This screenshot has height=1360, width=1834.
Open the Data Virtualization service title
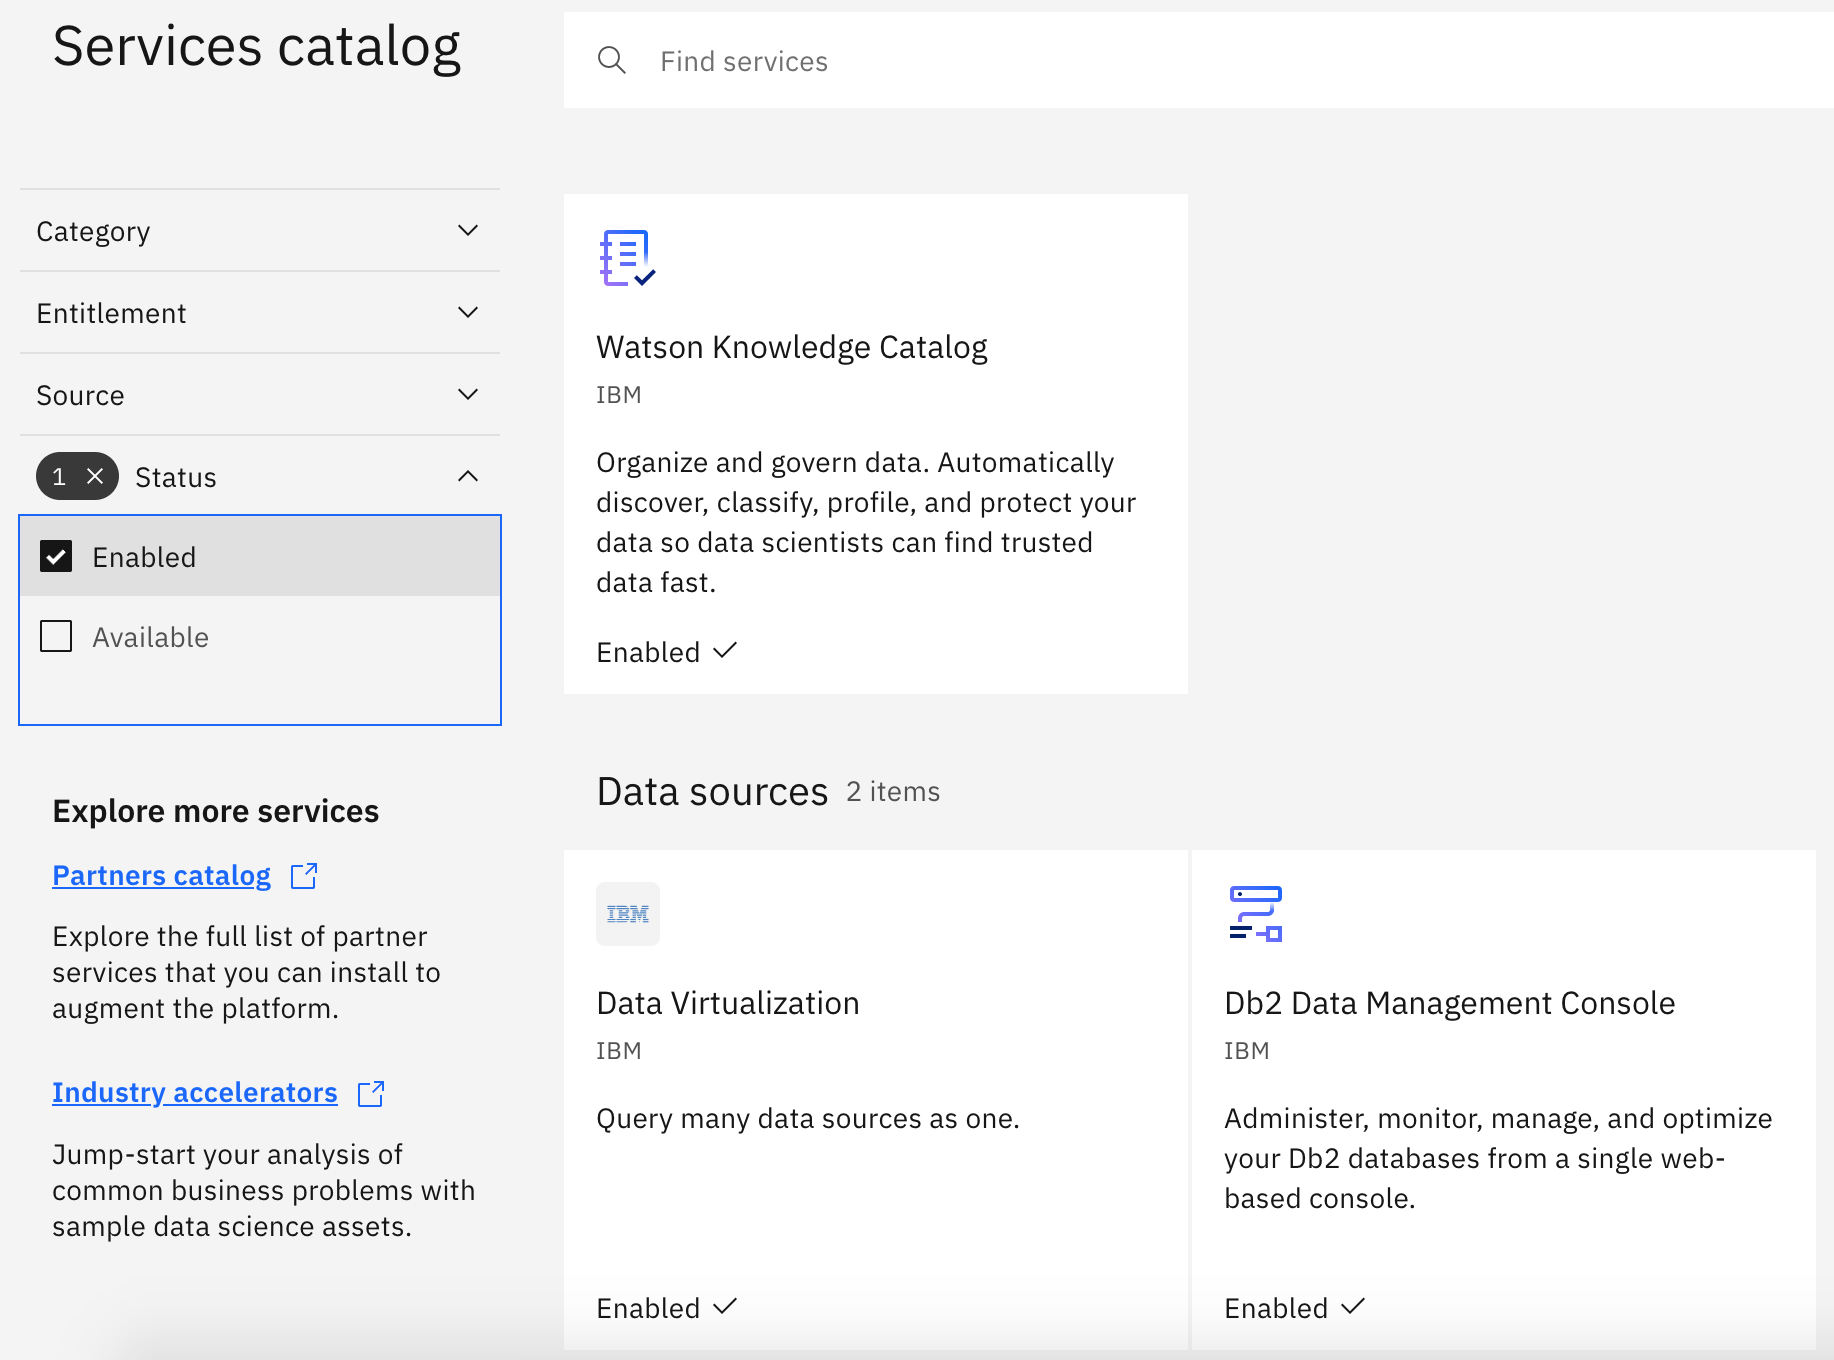tap(727, 1003)
